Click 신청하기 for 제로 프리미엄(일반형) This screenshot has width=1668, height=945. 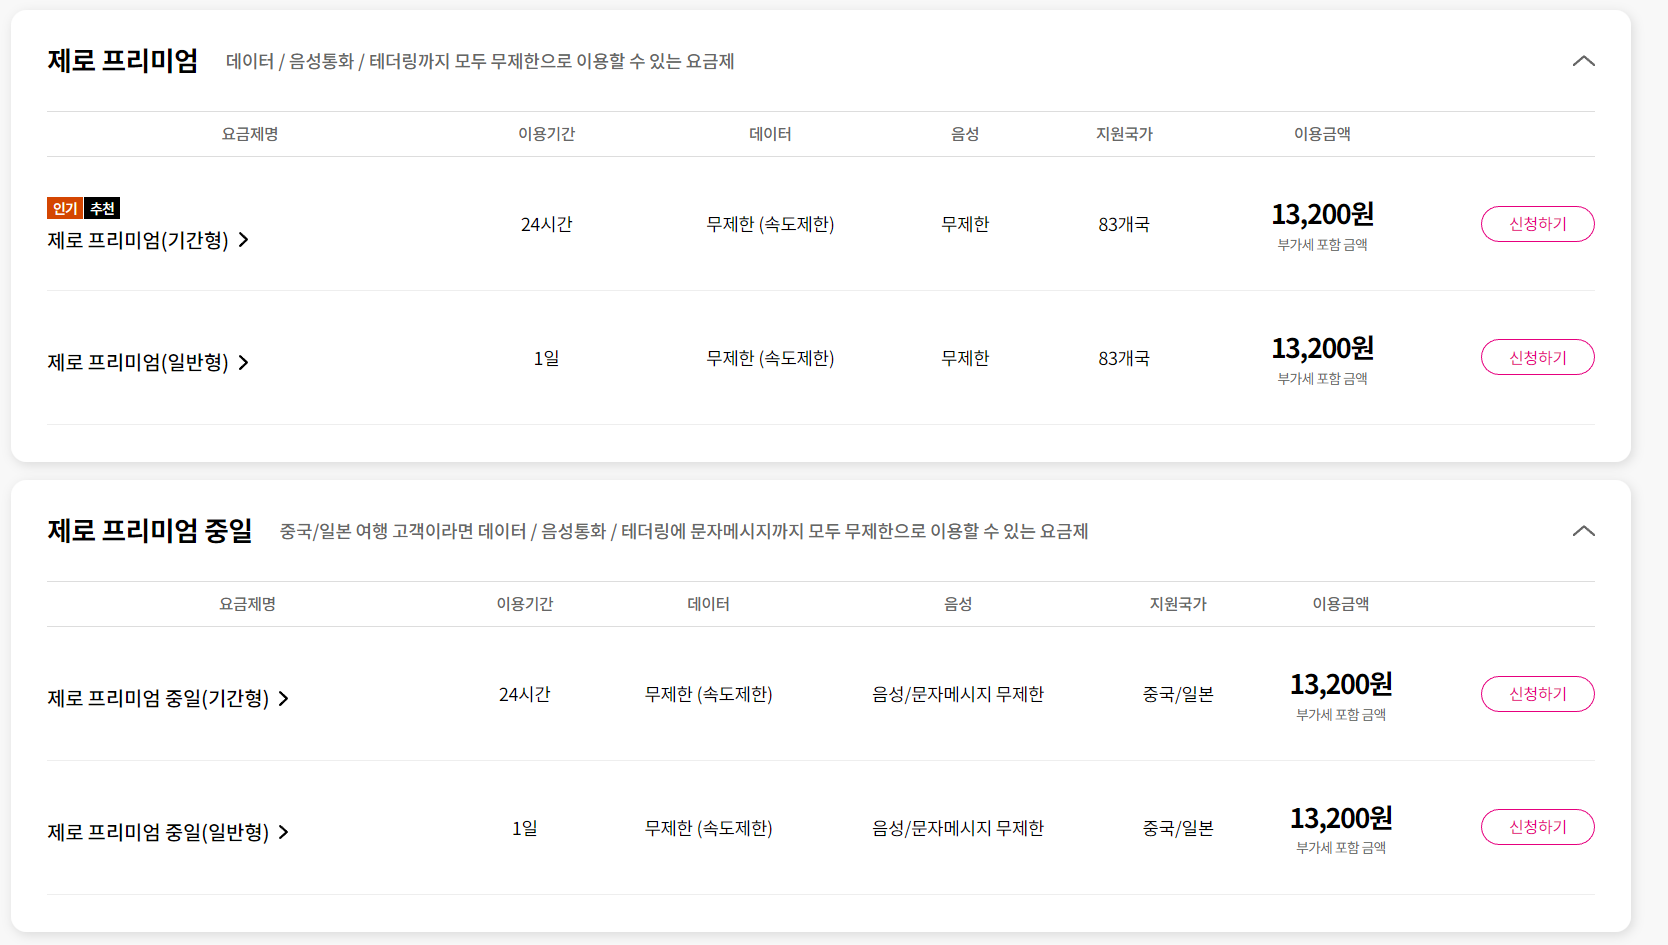(1537, 357)
